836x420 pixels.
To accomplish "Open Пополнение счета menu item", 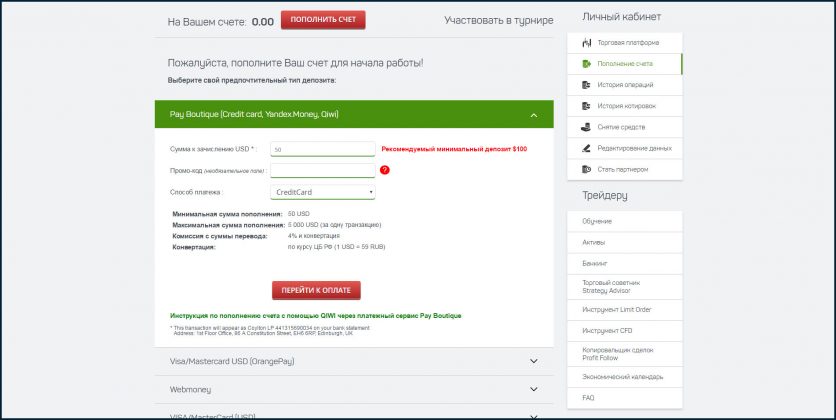I will (x=624, y=64).
